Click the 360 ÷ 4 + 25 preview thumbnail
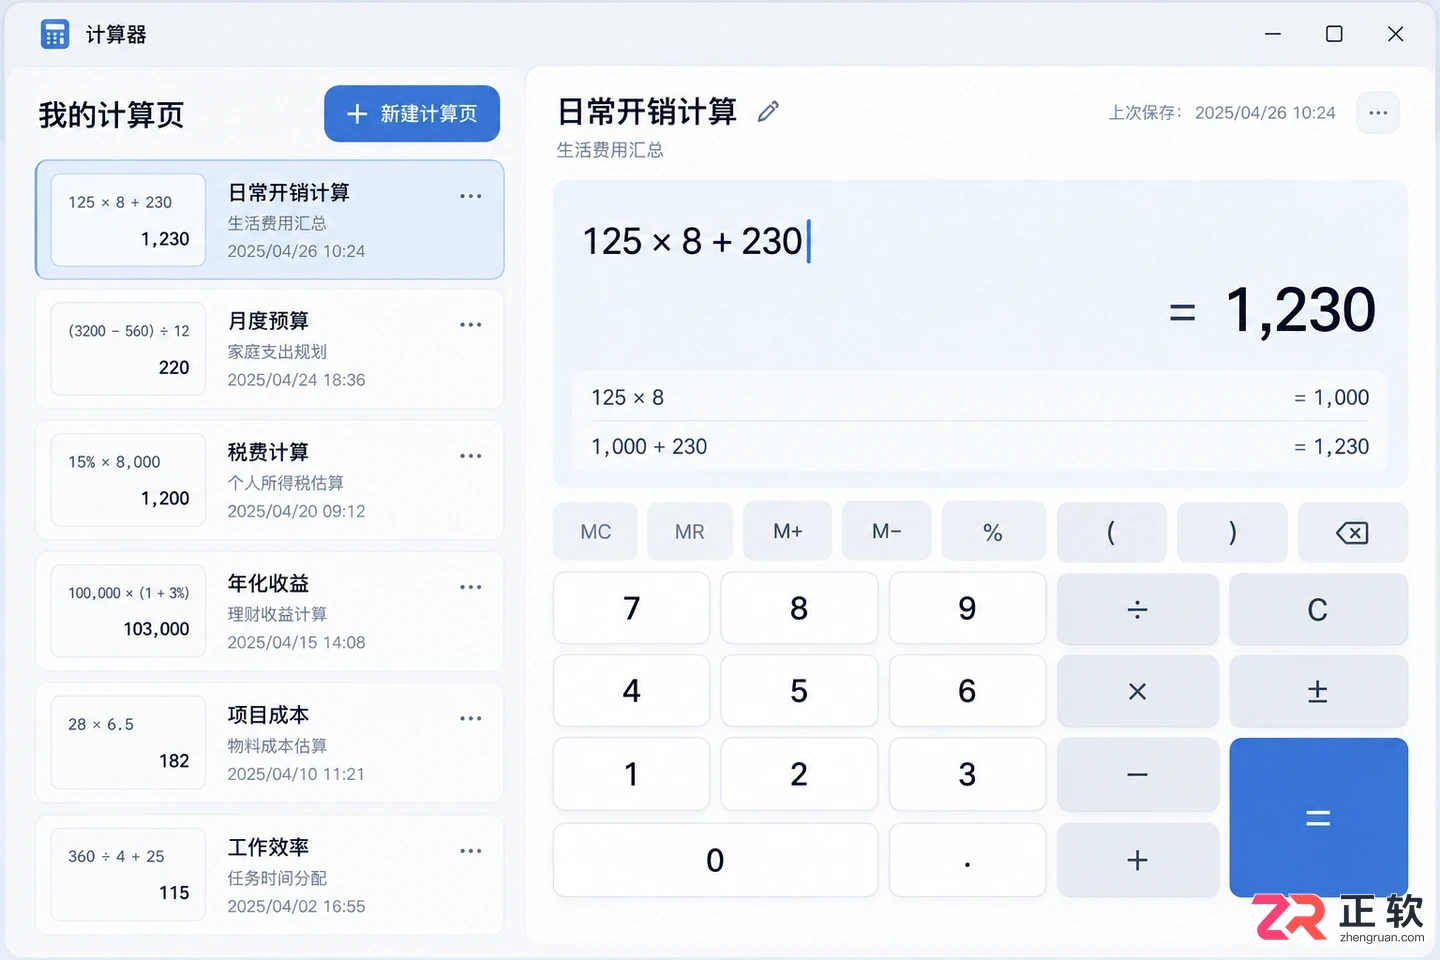1440x960 pixels. click(x=128, y=875)
